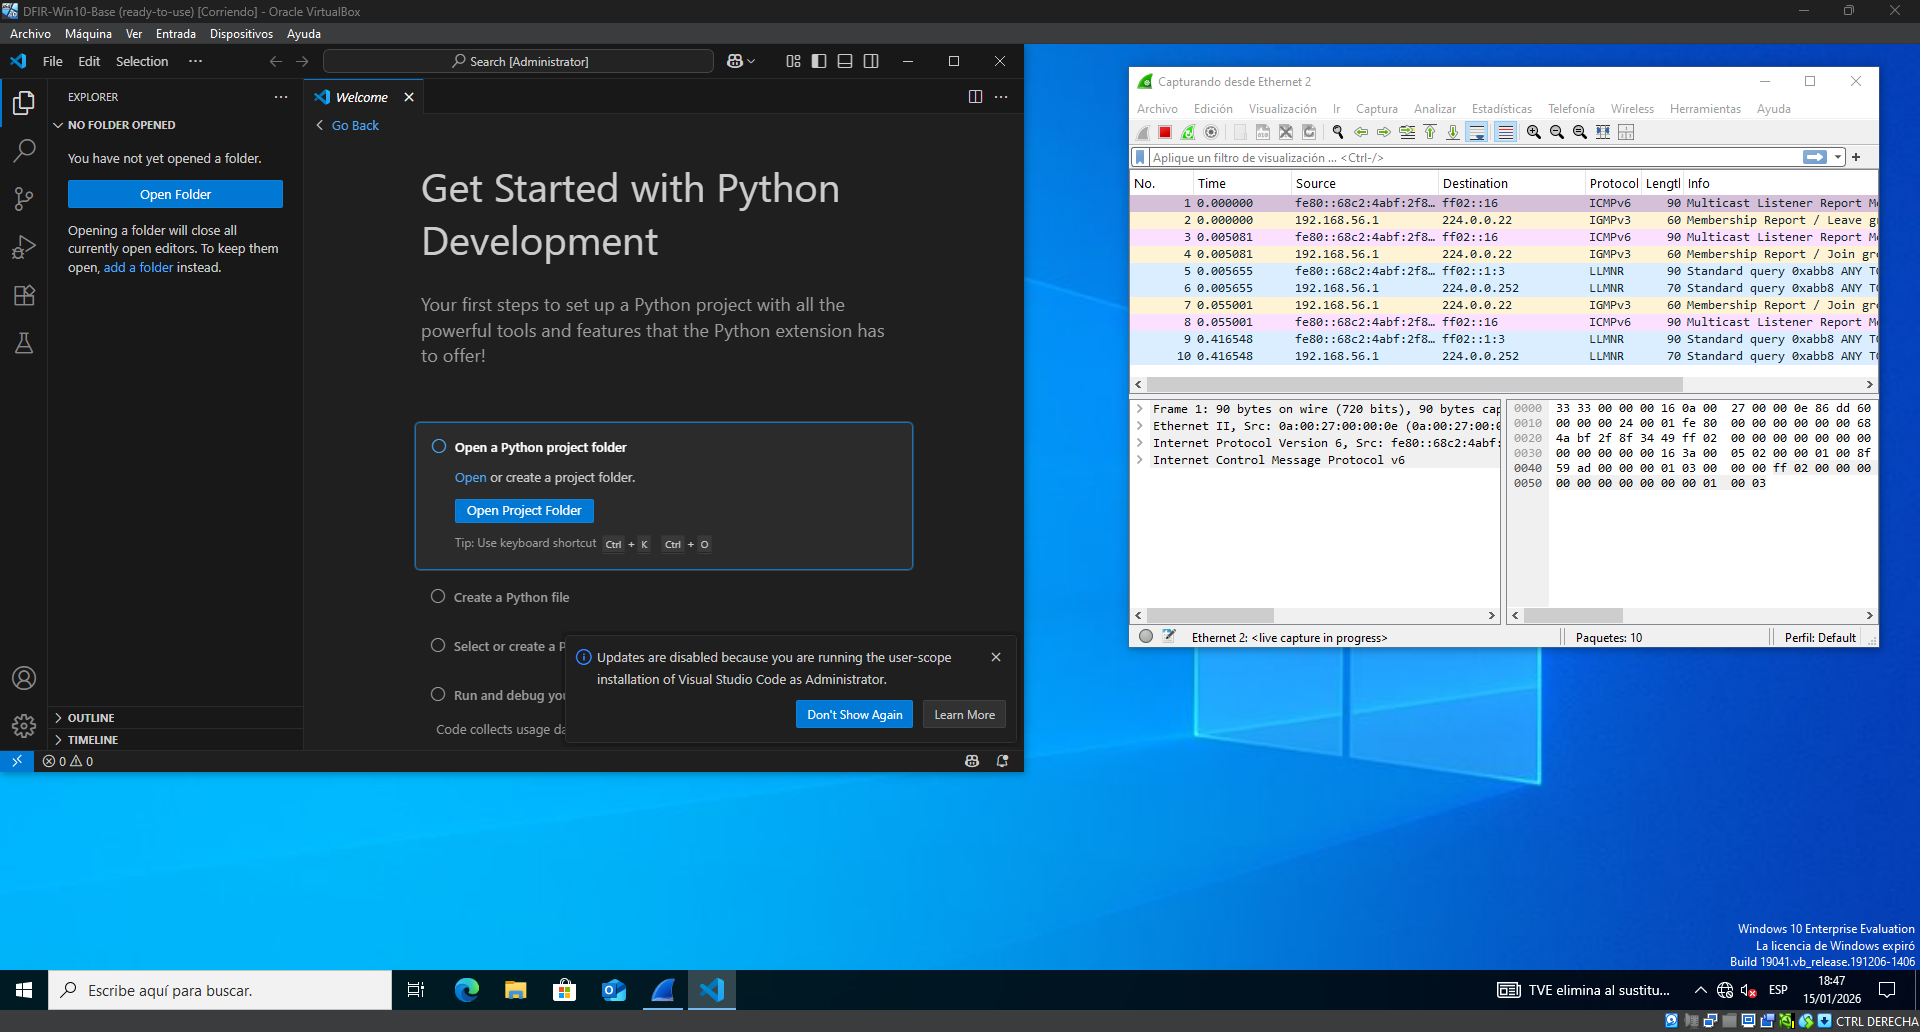Screen dimensions: 1920x1032
Task: Expand the Ethernet II packet details
Action: 1140,426
